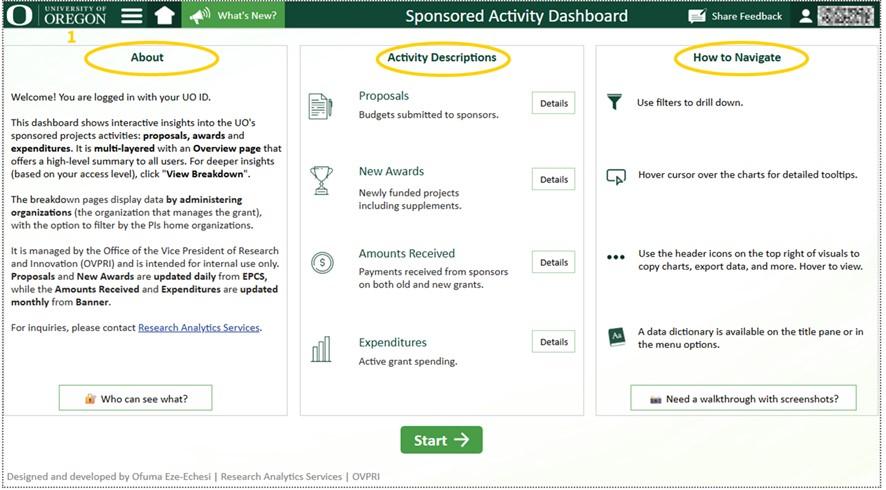Click the data dictionary book icon

tap(616, 337)
